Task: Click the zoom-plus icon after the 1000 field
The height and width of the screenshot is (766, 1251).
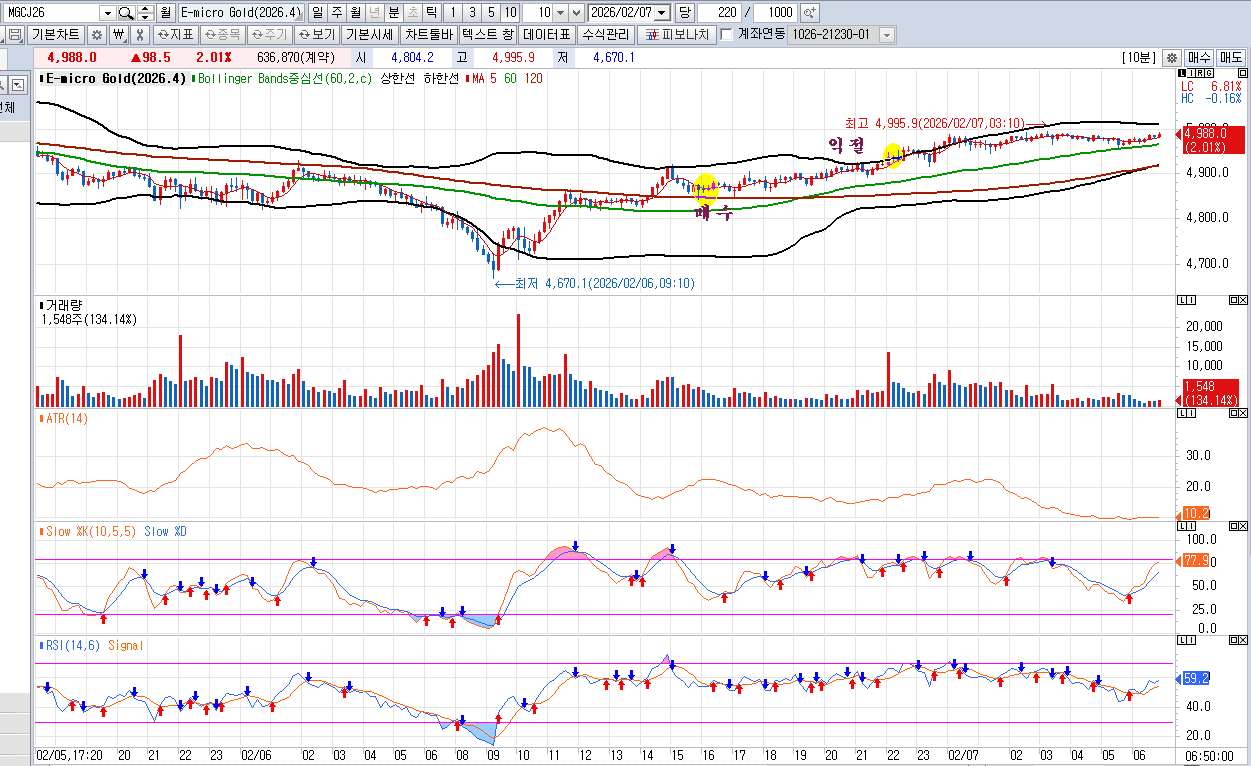Action: tap(810, 13)
